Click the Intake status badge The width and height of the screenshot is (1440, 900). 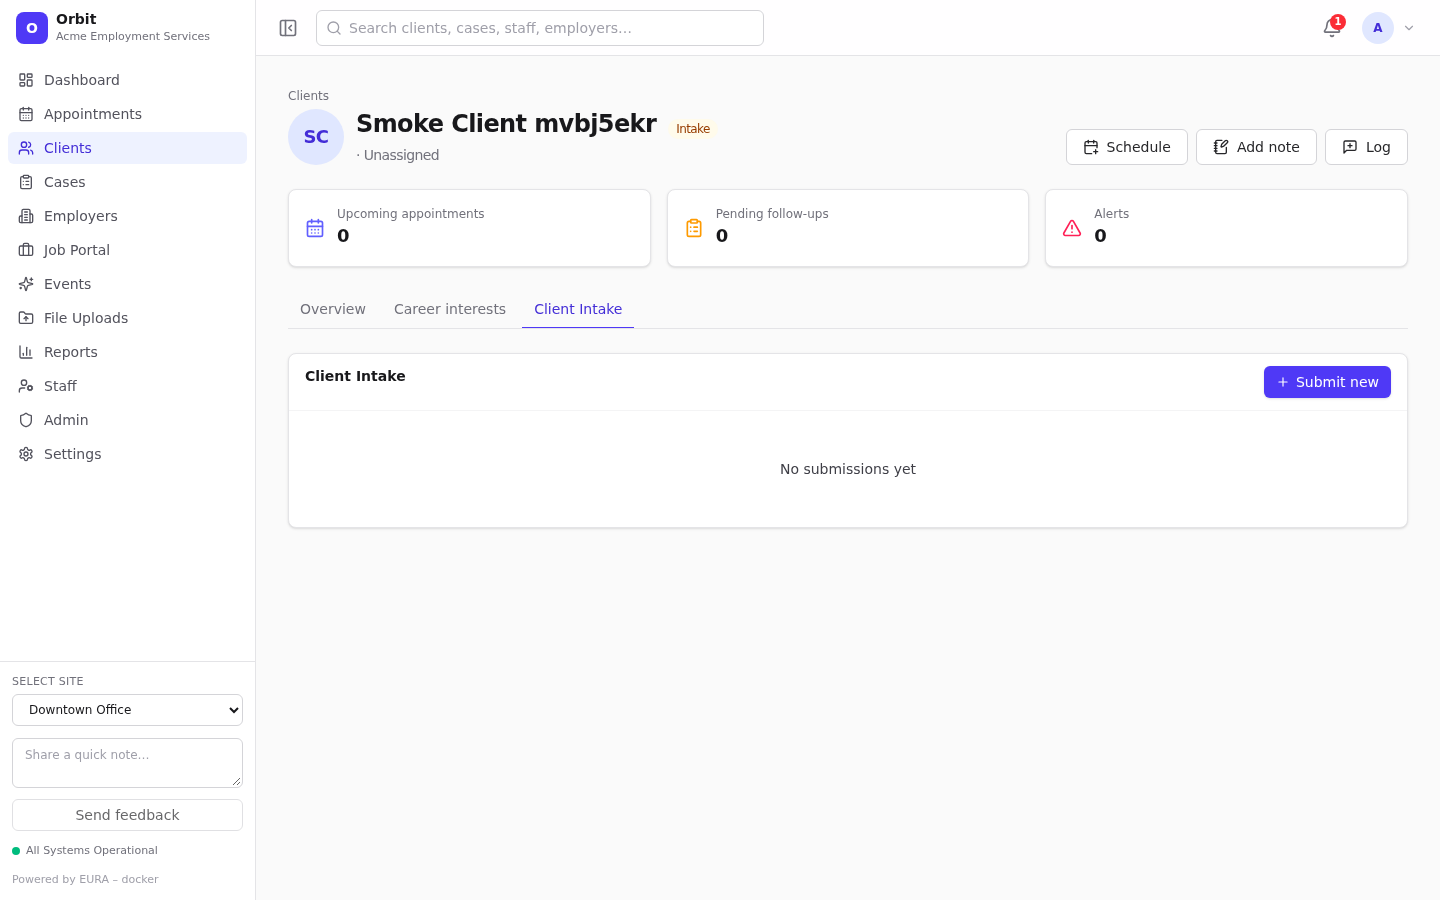click(x=693, y=129)
